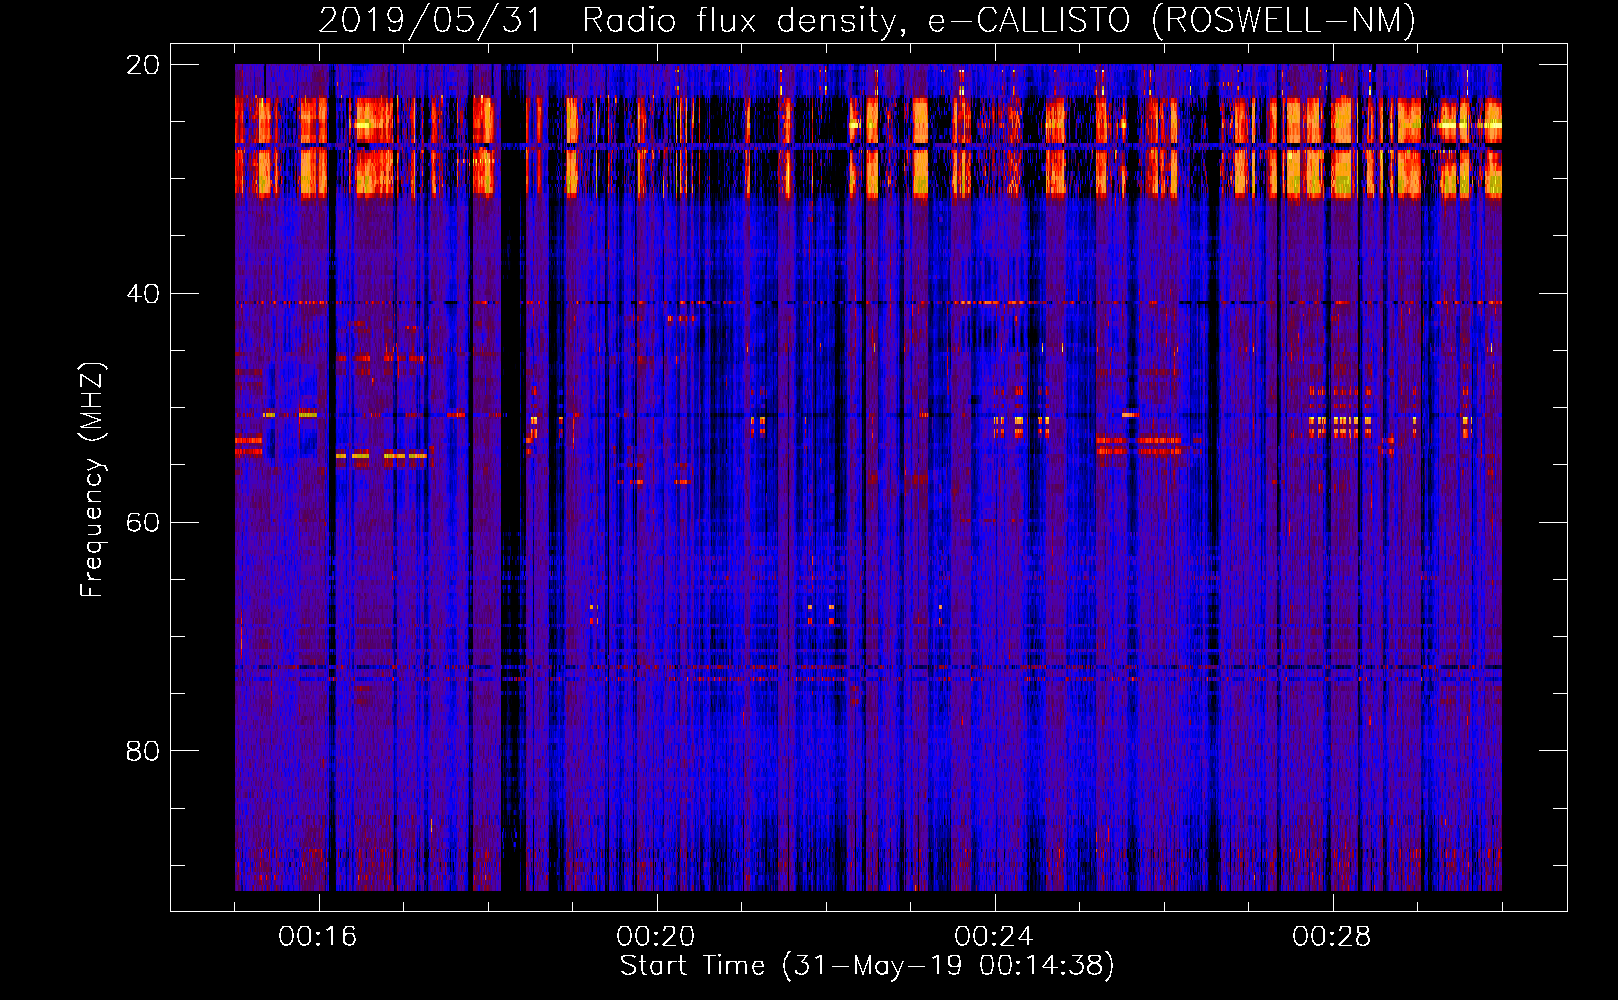Click the 00:24 time tick label
Image resolution: width=1618 pixels, height=1000 pixels.
tap(994, 936)
